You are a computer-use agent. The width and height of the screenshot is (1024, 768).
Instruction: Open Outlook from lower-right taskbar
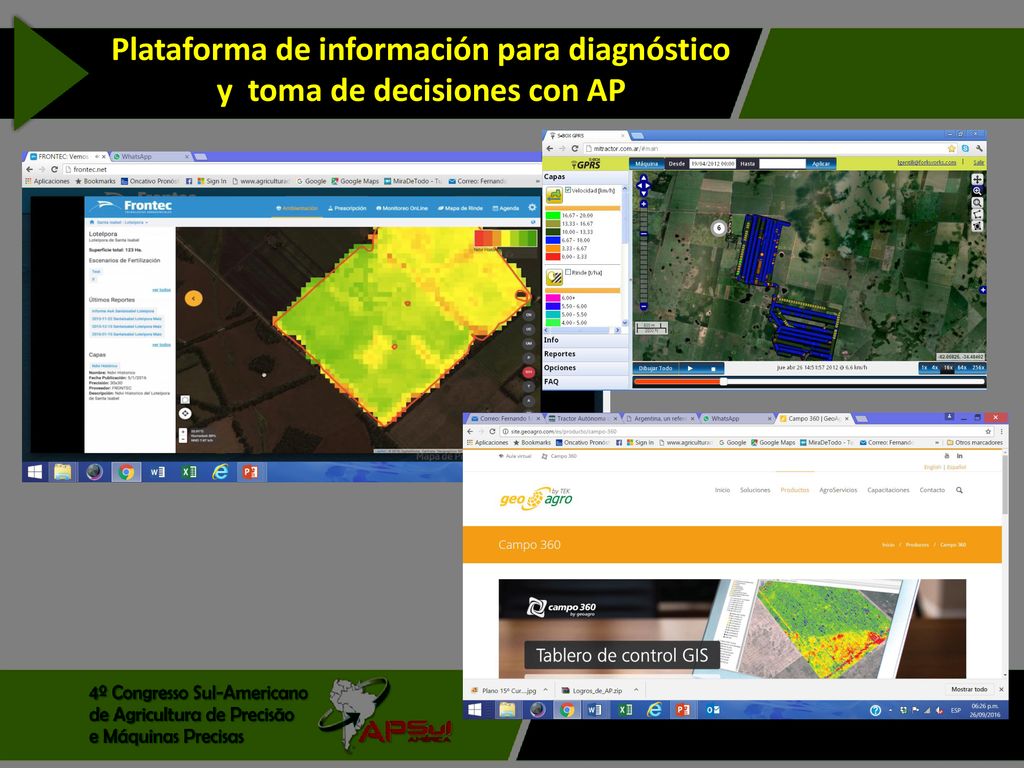[712, 710]
